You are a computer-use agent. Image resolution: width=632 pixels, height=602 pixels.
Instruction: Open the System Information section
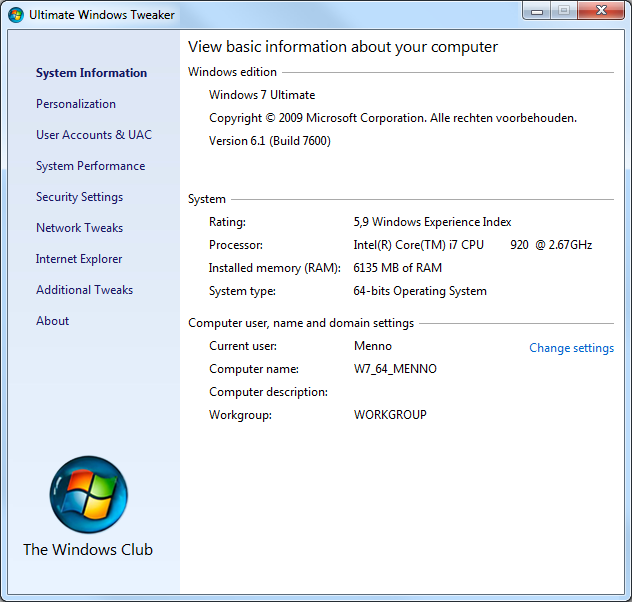pos(91,73)
